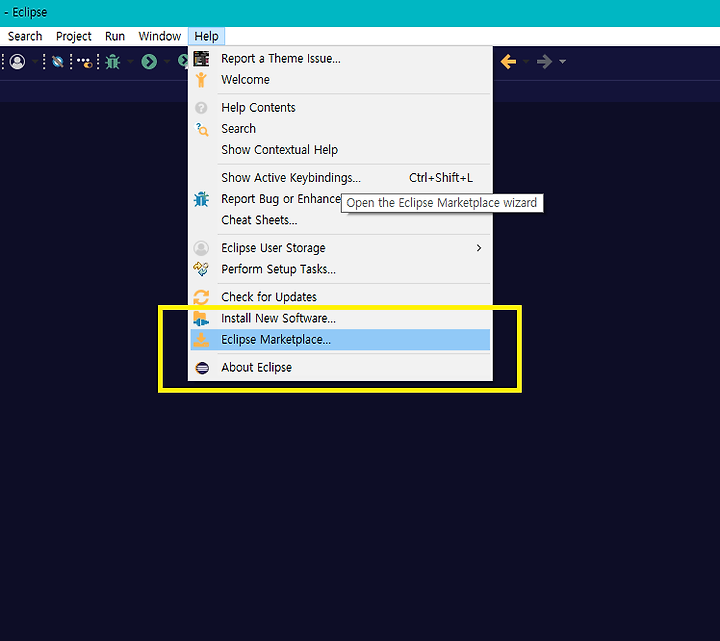Image resolution: width=720 pixels, height=641 pixels.
Task: Click the Install New Software icon
Action: click(x=201, y=318)
